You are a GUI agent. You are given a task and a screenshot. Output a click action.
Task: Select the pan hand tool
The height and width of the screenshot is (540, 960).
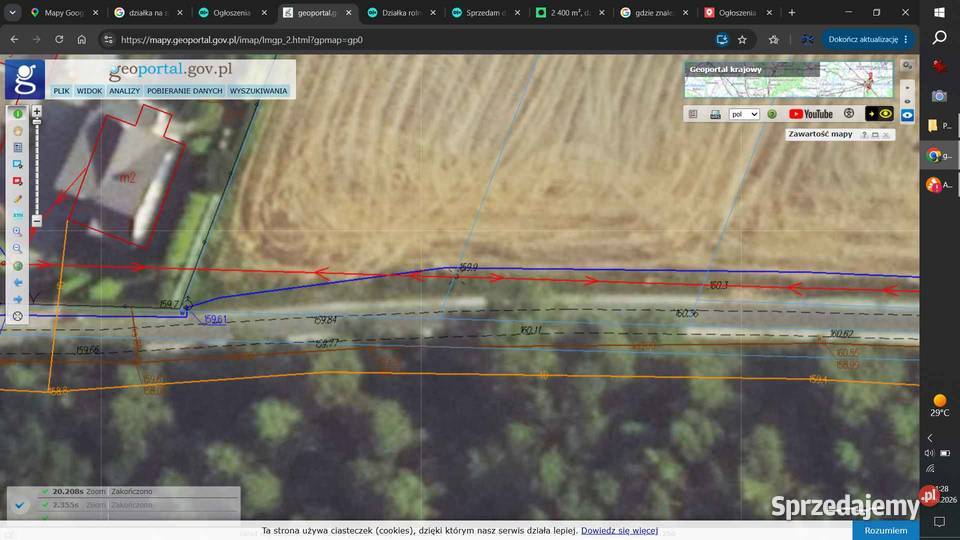[18, 131]
